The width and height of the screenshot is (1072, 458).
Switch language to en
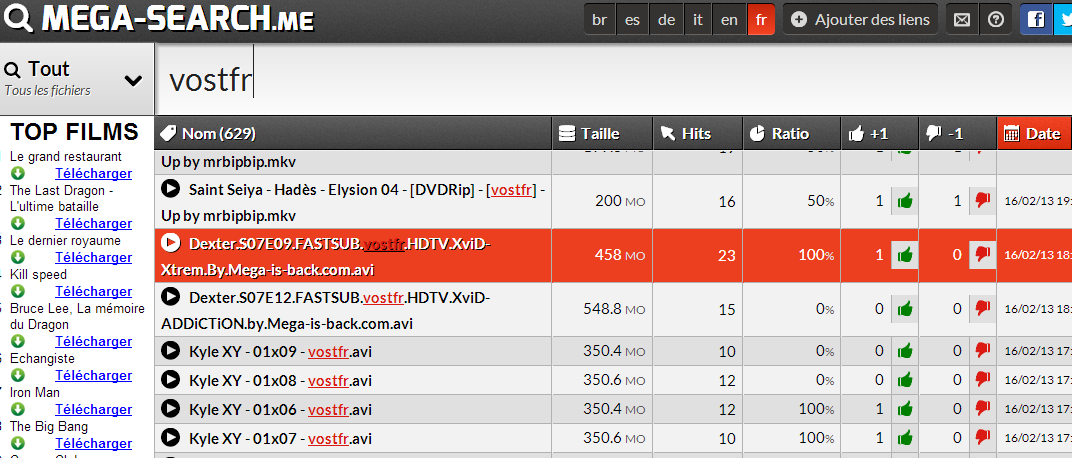[729, 20]
